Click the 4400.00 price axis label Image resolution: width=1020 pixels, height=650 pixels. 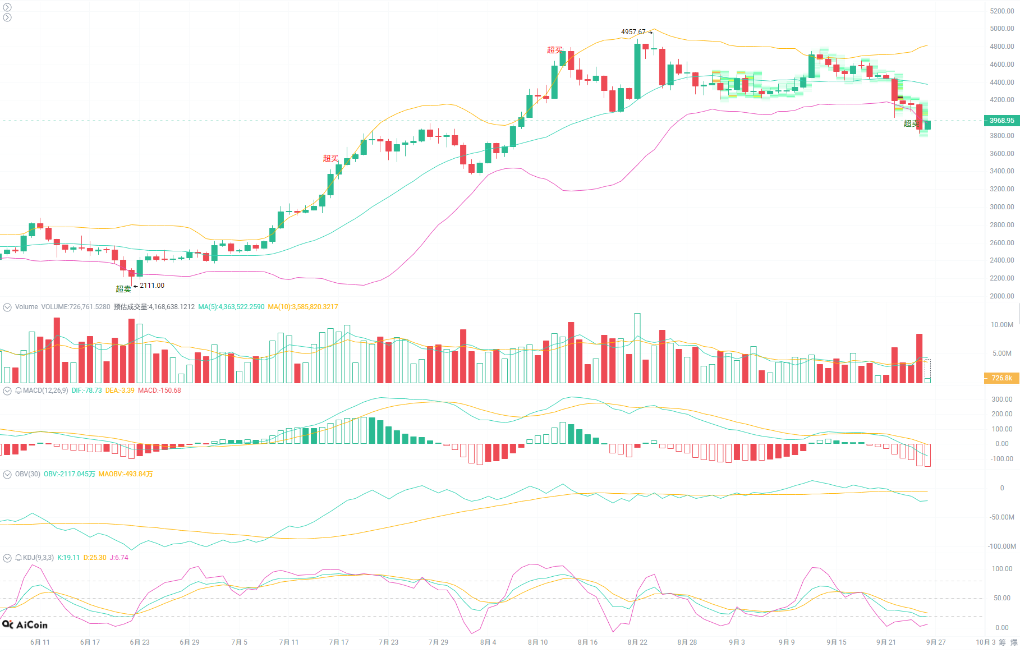(1002, 83)
